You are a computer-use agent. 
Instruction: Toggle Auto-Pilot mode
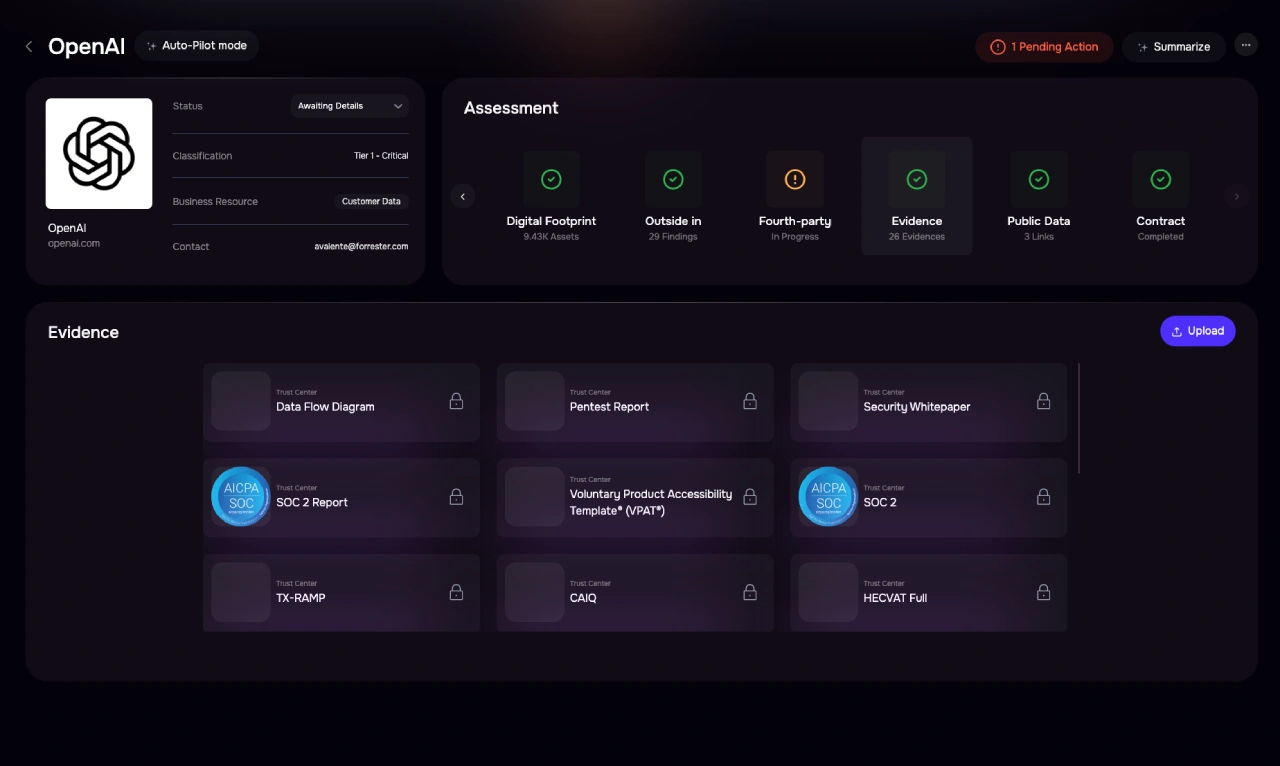(197, 46)
